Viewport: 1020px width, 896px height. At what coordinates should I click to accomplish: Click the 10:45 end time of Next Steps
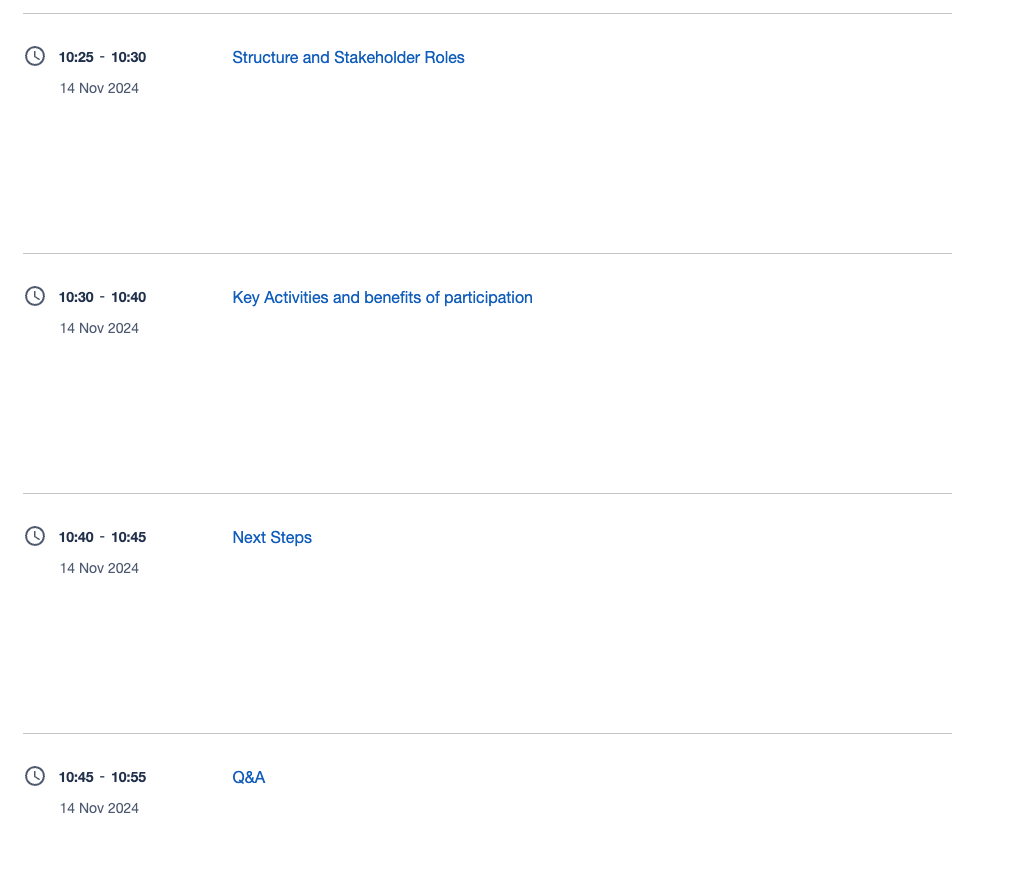[128, 538]
